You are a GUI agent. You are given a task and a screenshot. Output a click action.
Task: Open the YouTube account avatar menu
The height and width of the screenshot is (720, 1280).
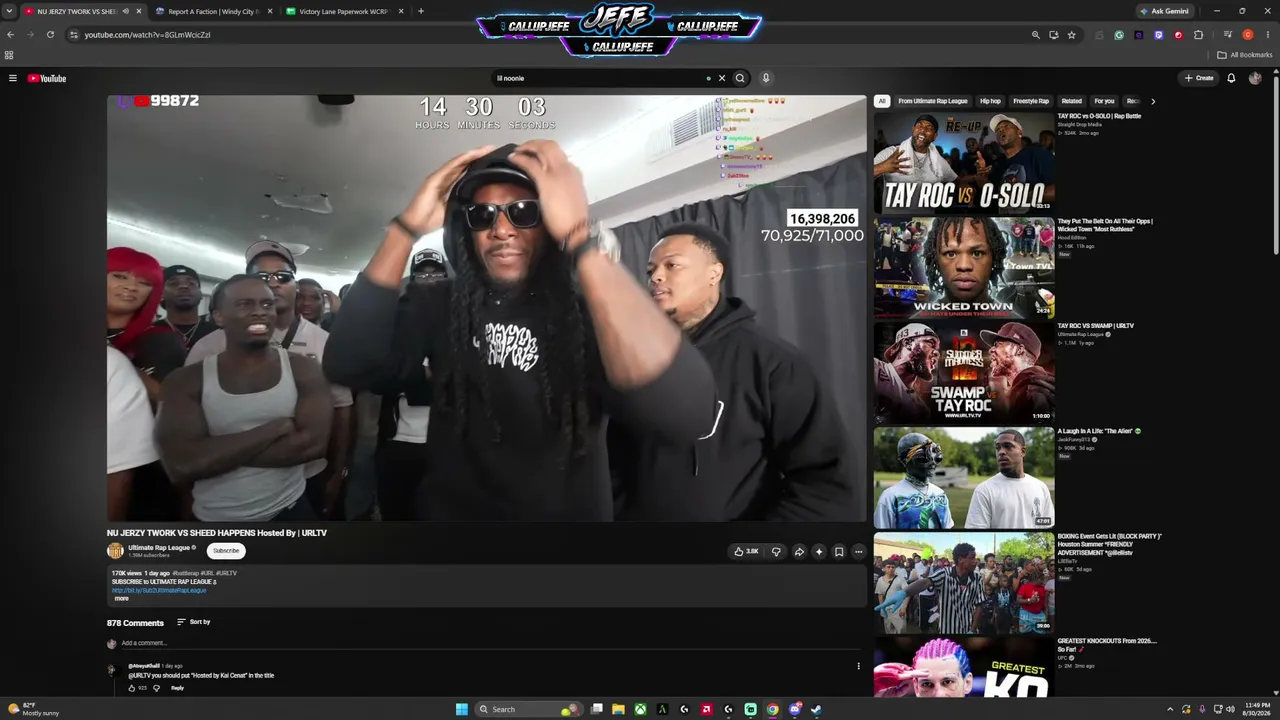click(x=1255, y=78)
